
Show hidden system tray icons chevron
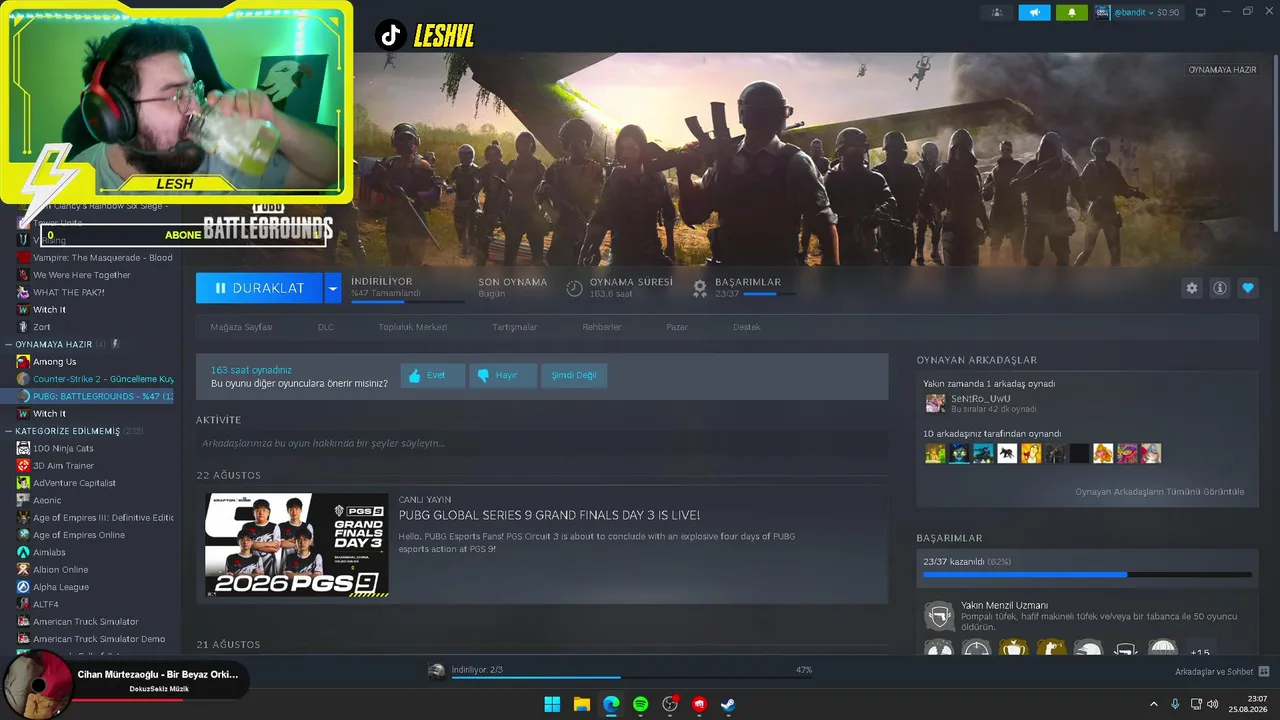coord(1154,704)
